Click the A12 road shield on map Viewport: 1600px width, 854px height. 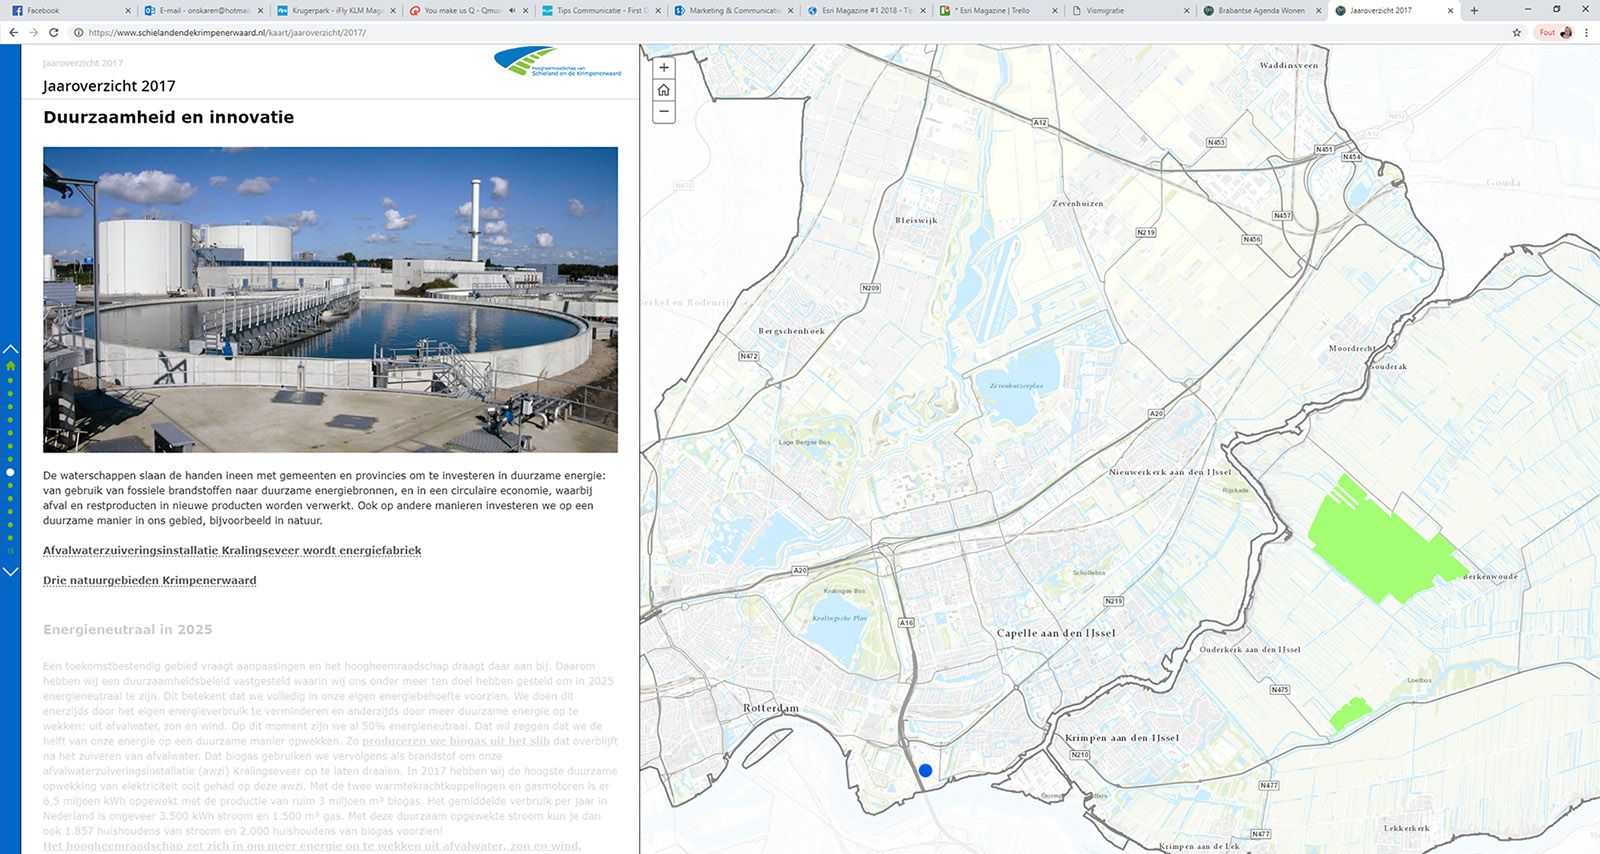[1040, 123]
